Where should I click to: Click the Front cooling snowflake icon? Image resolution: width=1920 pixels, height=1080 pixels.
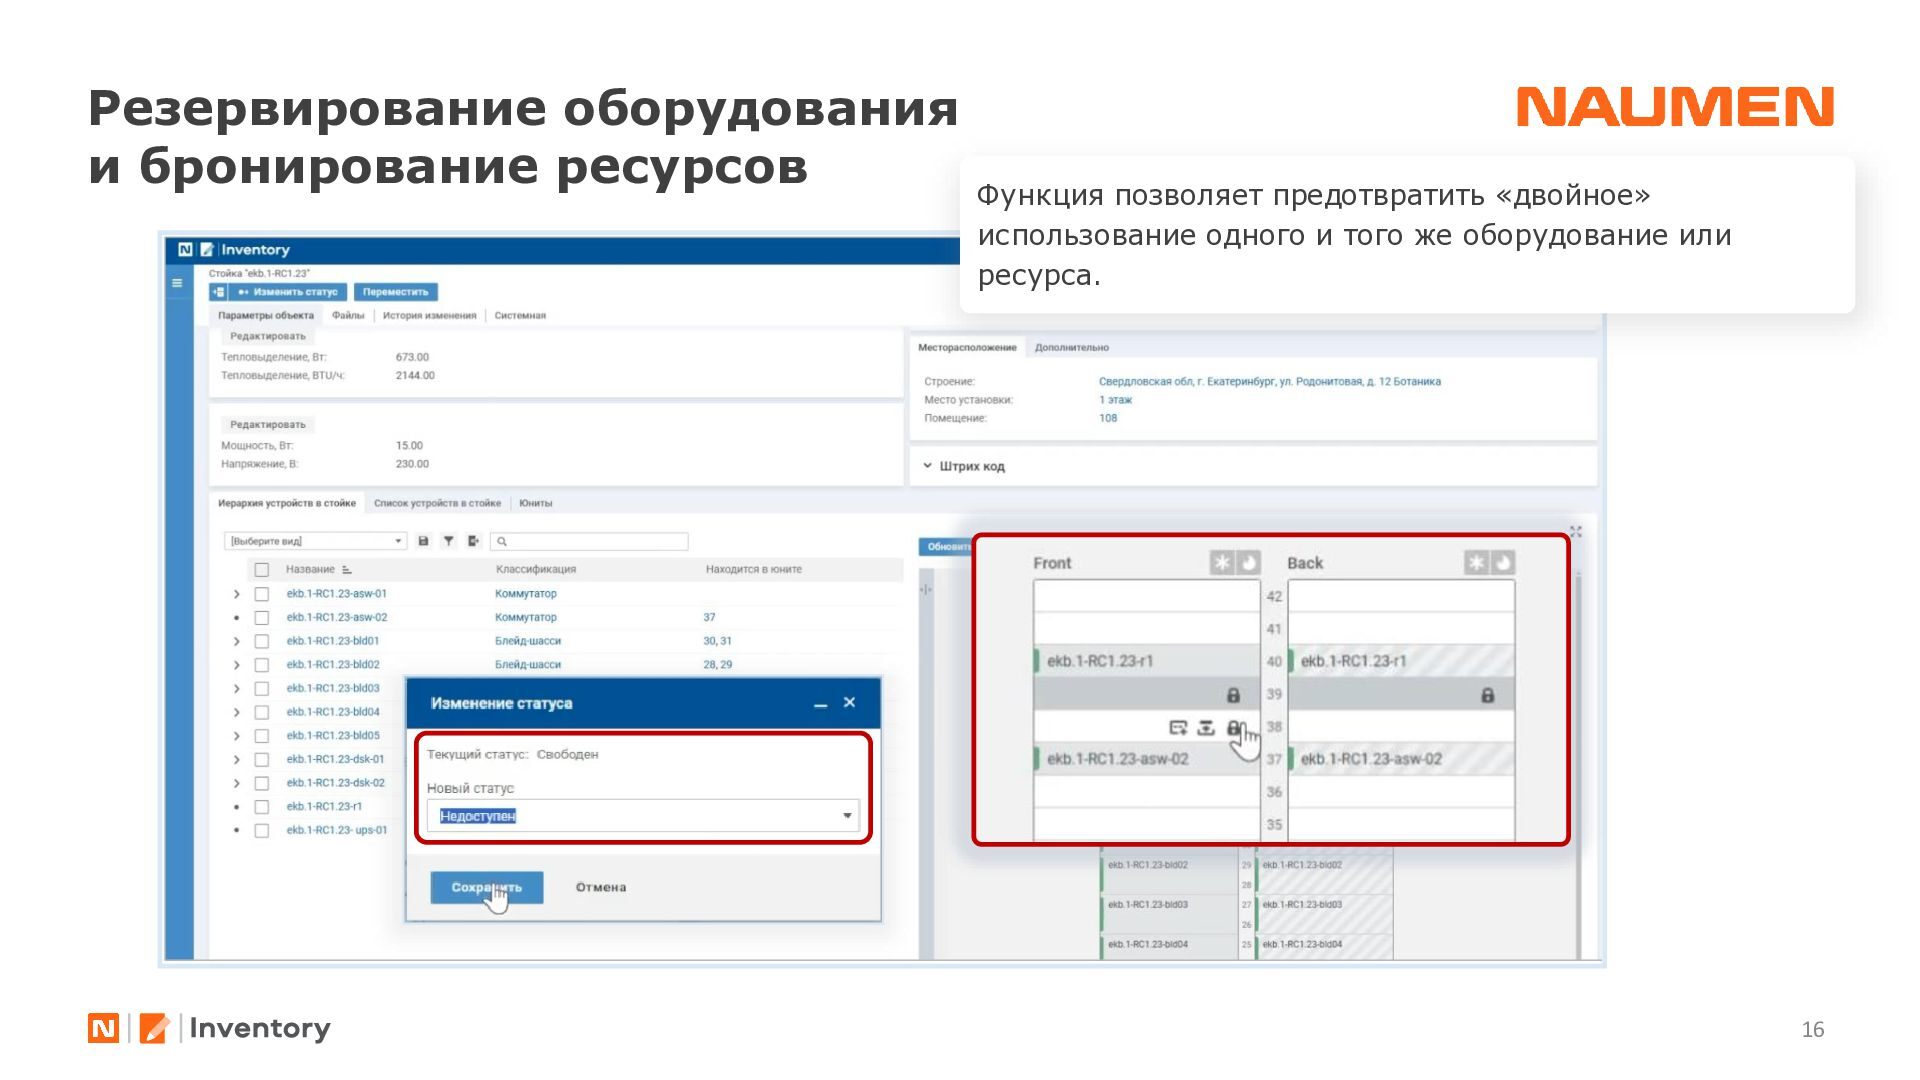[x=1222, y=563]
